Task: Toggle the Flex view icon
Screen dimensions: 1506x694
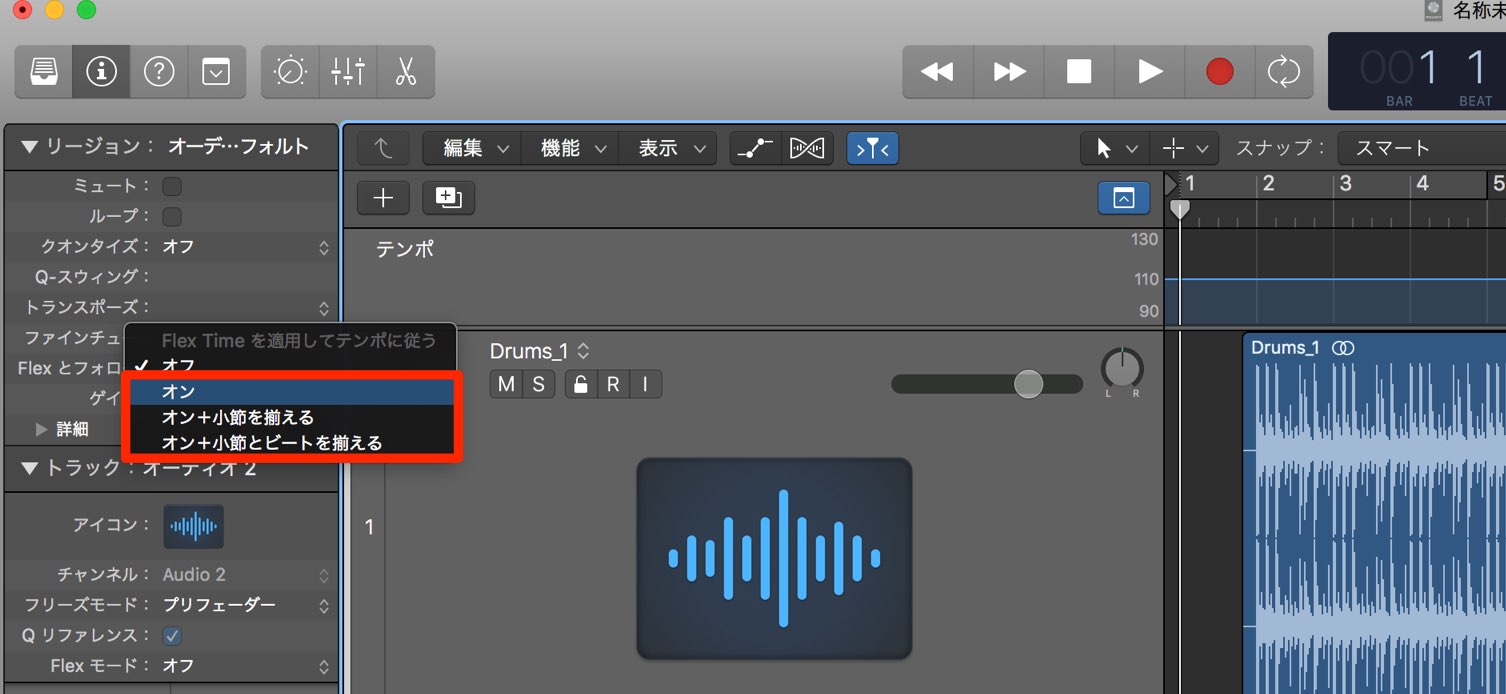Action: click(x=807, y=148)
